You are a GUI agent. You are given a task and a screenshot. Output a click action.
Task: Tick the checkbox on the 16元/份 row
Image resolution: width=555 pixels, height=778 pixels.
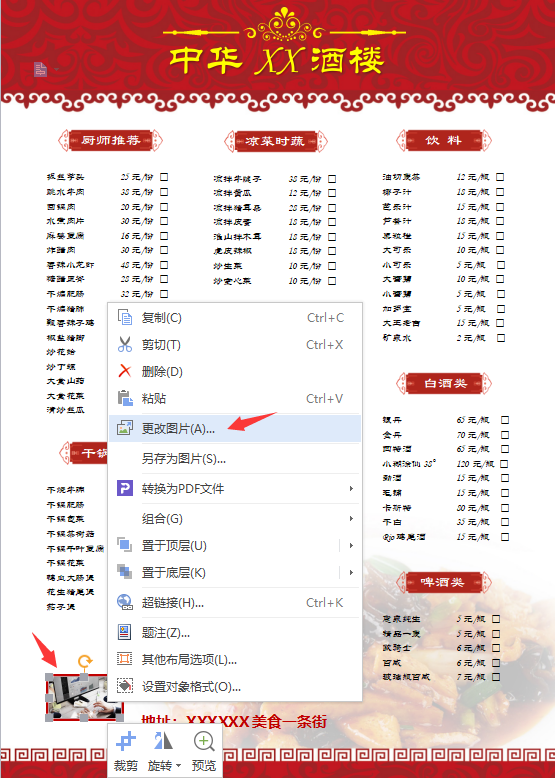coord(164,236)
